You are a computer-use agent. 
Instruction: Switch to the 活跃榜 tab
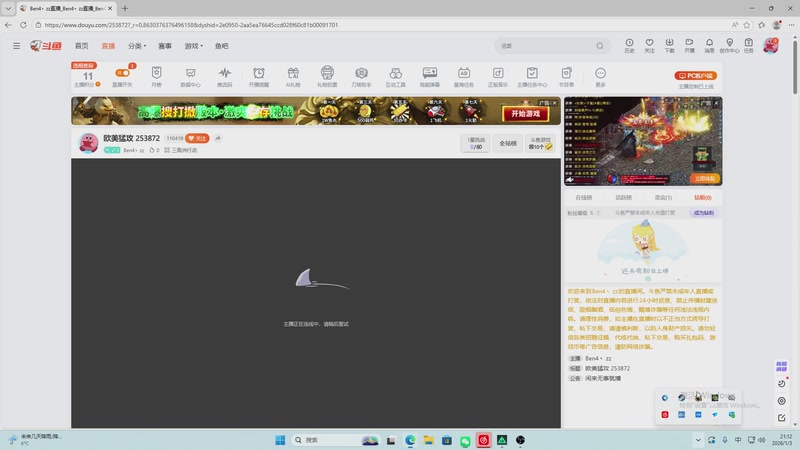click(x=623, y=197)
